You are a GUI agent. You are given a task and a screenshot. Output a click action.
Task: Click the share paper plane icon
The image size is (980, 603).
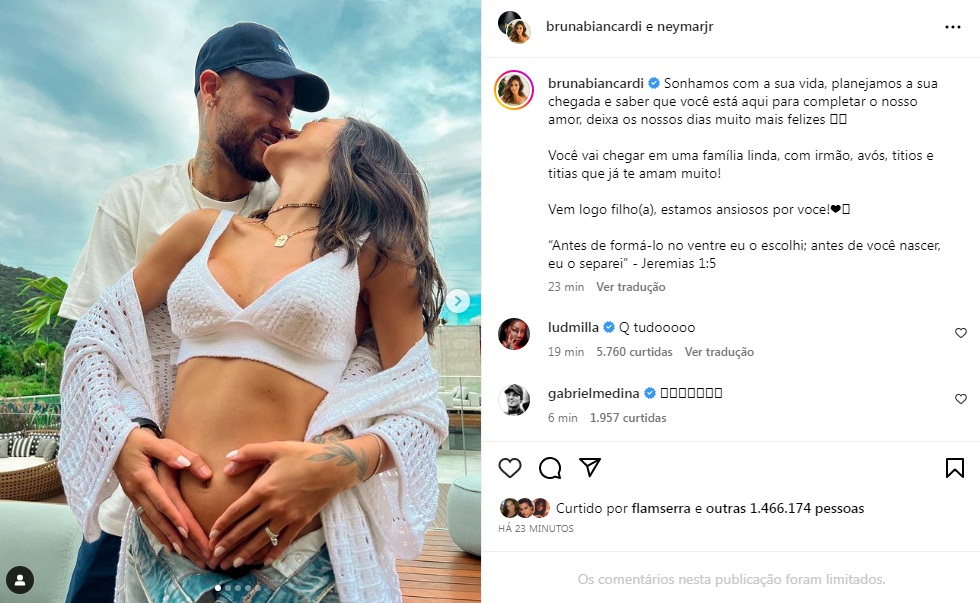pos(590,468)
